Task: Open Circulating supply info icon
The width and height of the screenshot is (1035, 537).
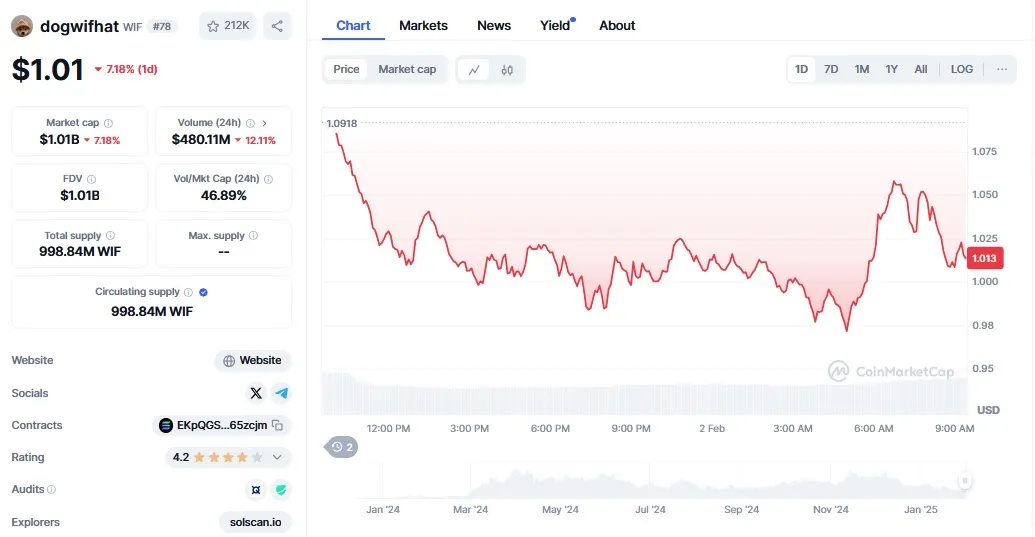Action: (x=188, y=292)
